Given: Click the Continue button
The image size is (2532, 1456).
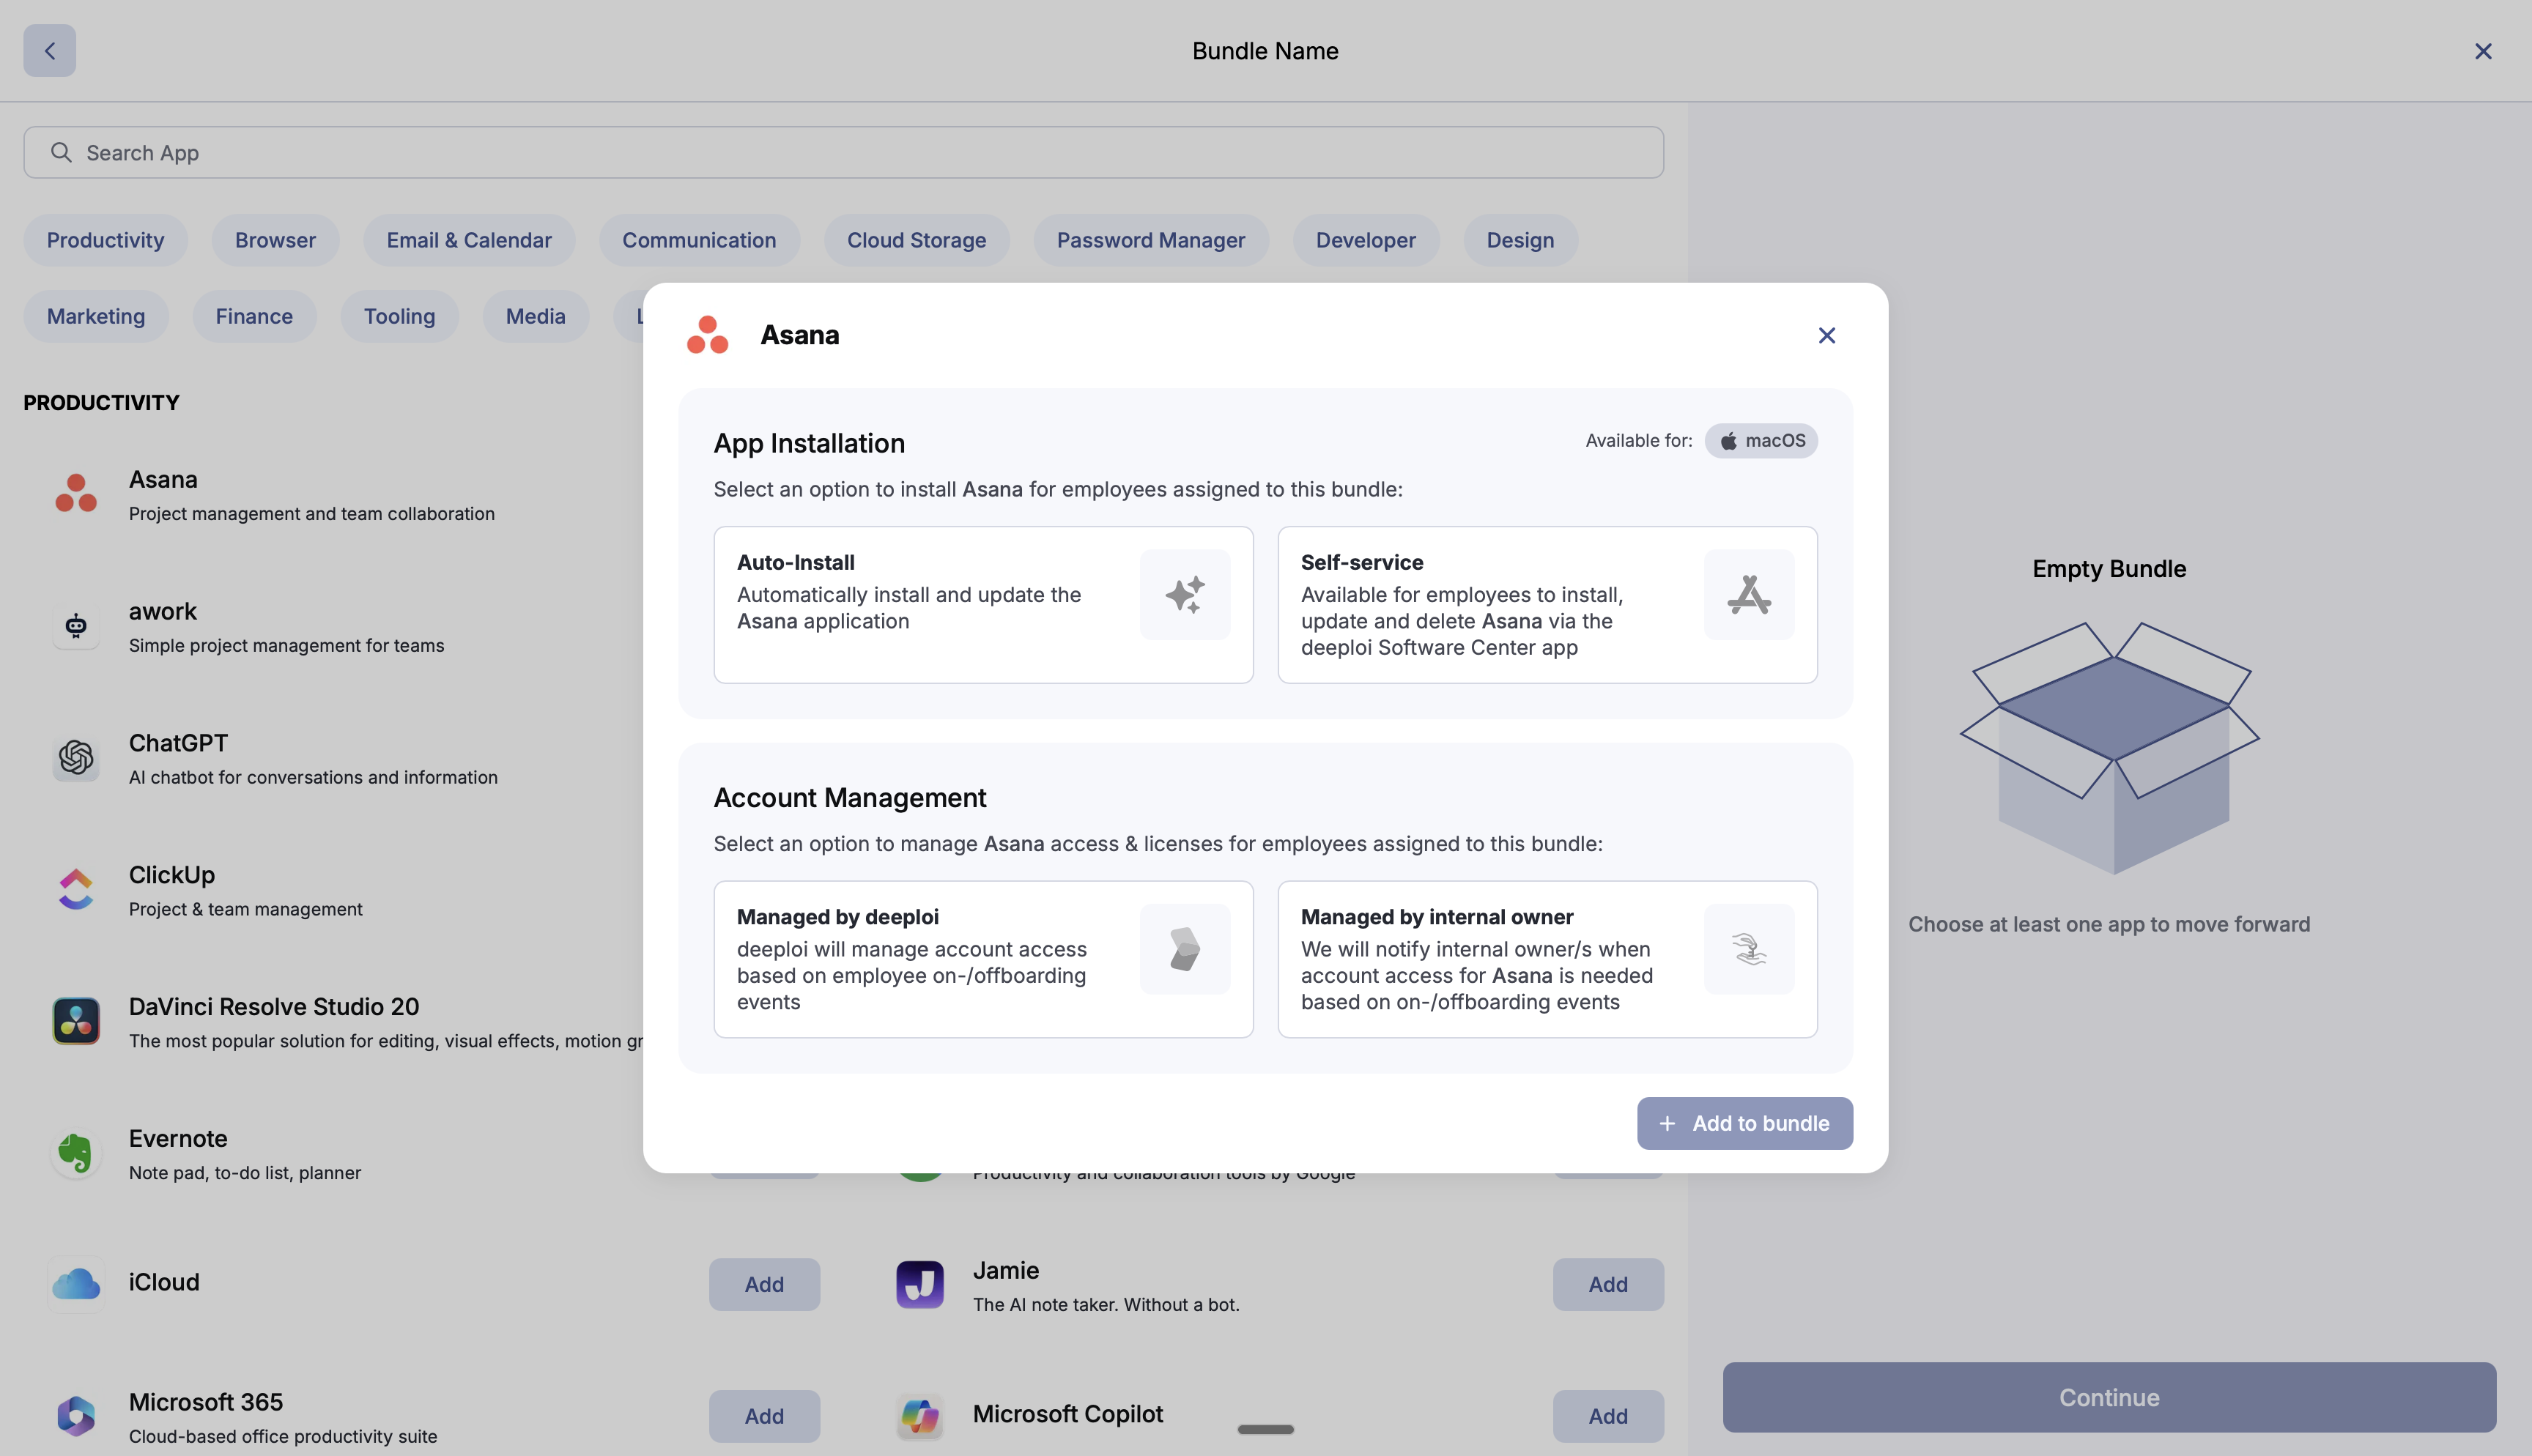Looking at the screenshot, I should tap(2108, 1397).
